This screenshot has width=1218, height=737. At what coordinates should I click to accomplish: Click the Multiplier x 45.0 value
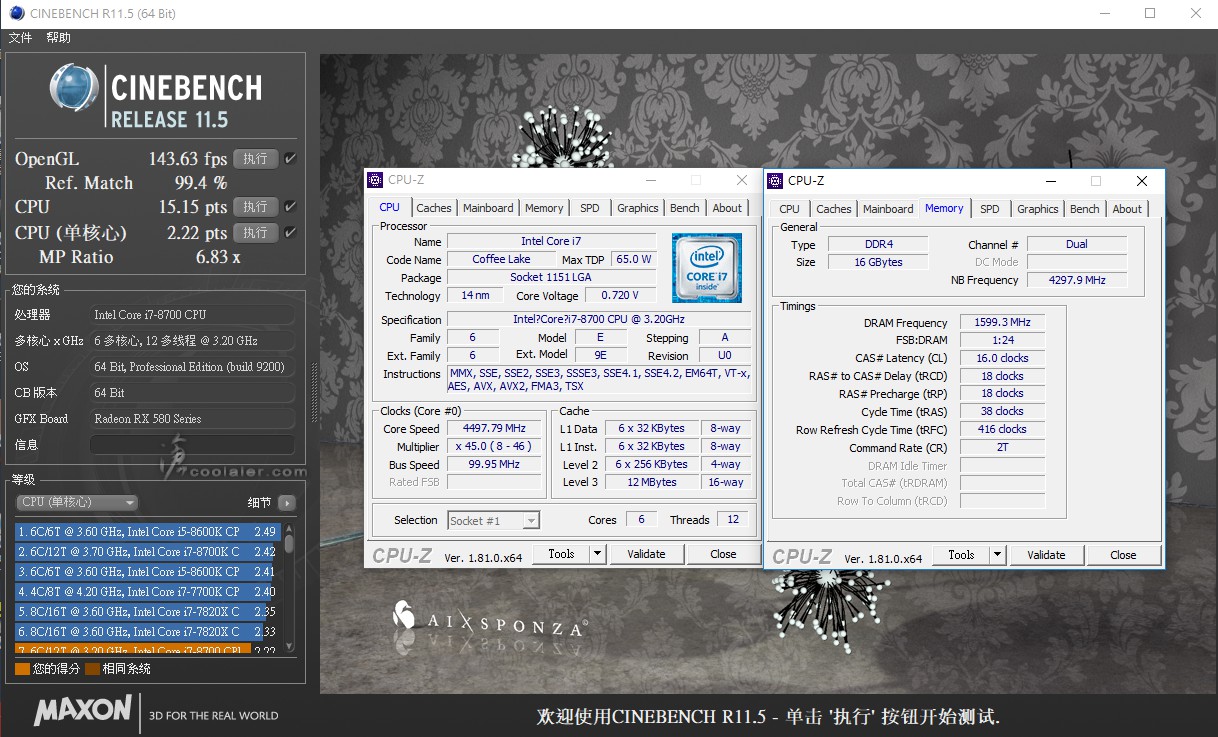click(494, 447)
